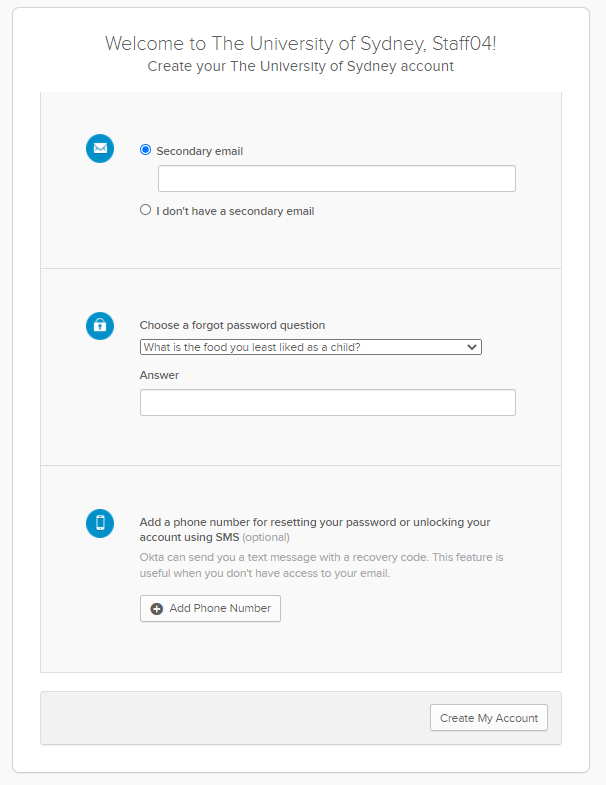Click "Choose a forgot password question" label
The image size is (606, 785).
click(232, 325)
